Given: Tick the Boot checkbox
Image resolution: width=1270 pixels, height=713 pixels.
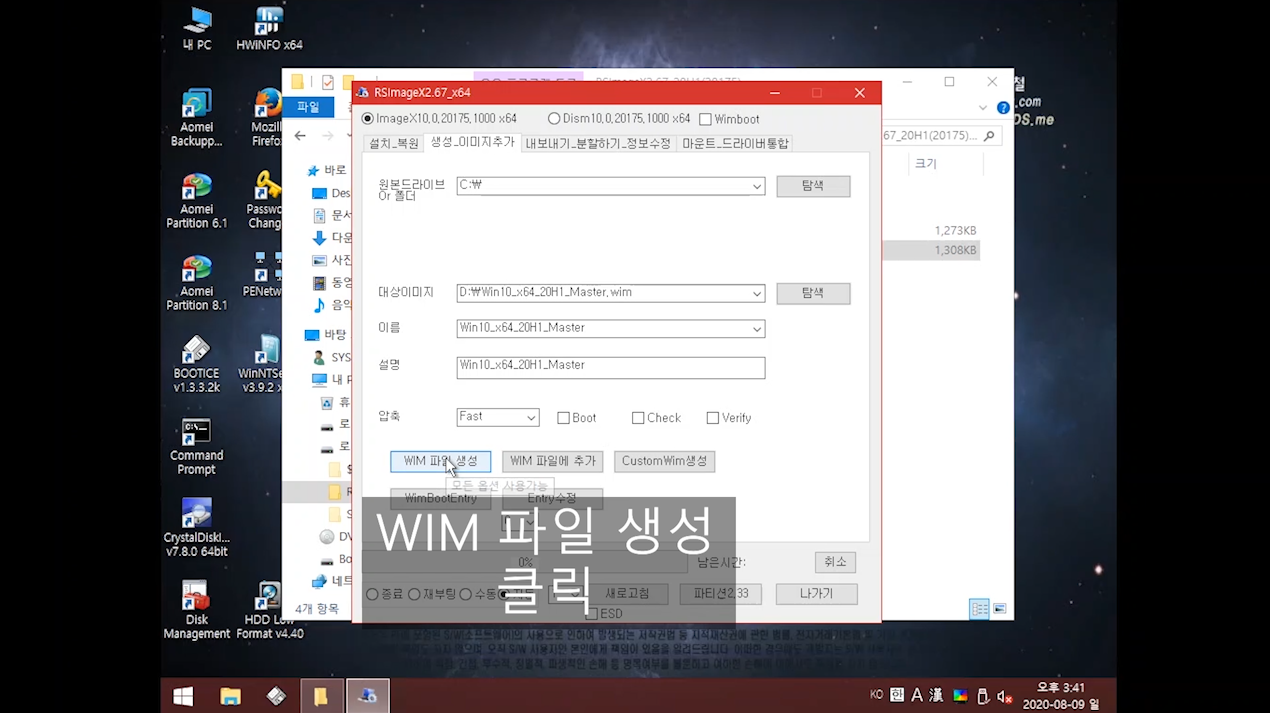Looking at the screenshot, I should pyautogui.click(x=563, y=418).
